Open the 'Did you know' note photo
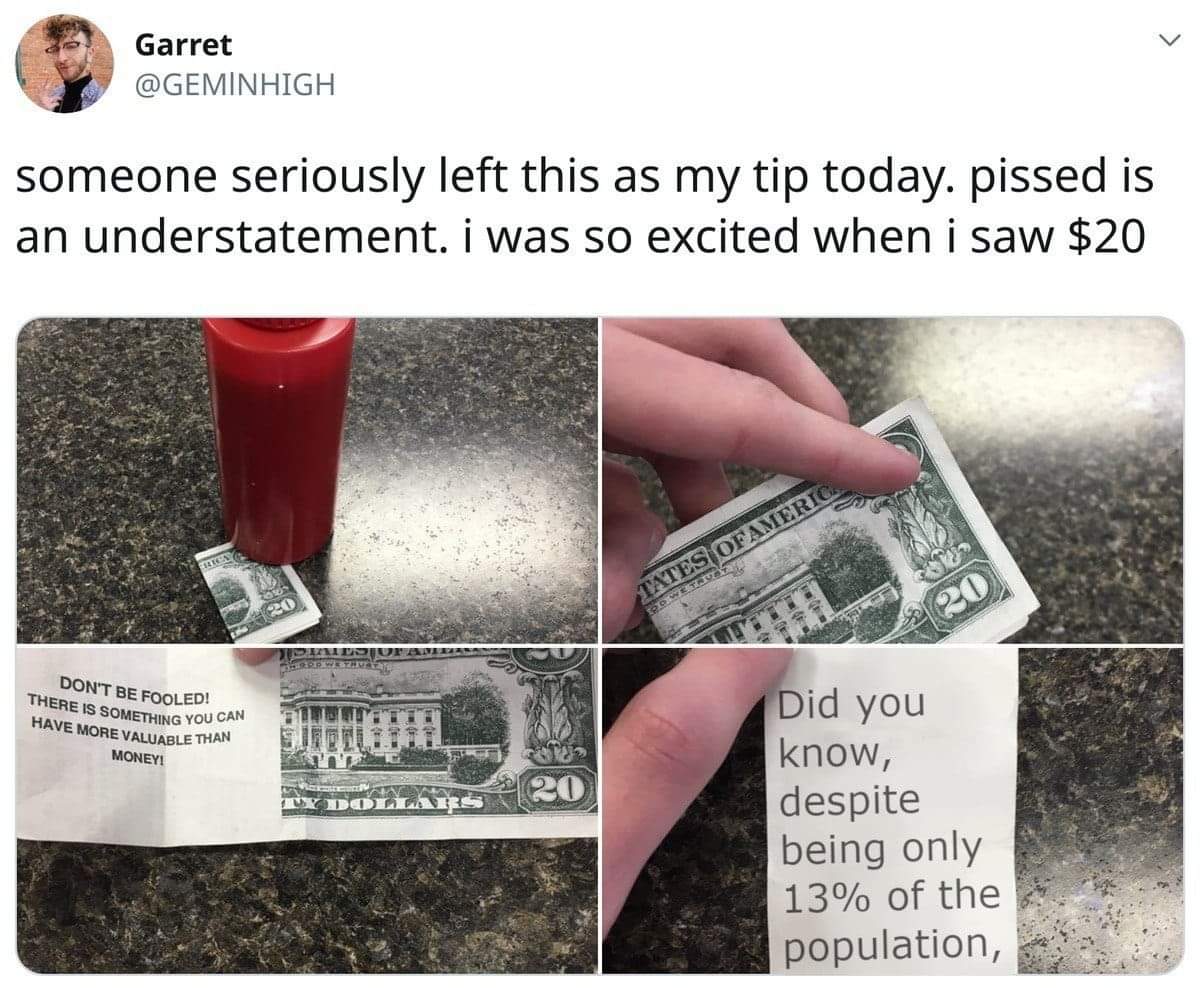Screen dimensions: 1200x988 tap(893, 810)
